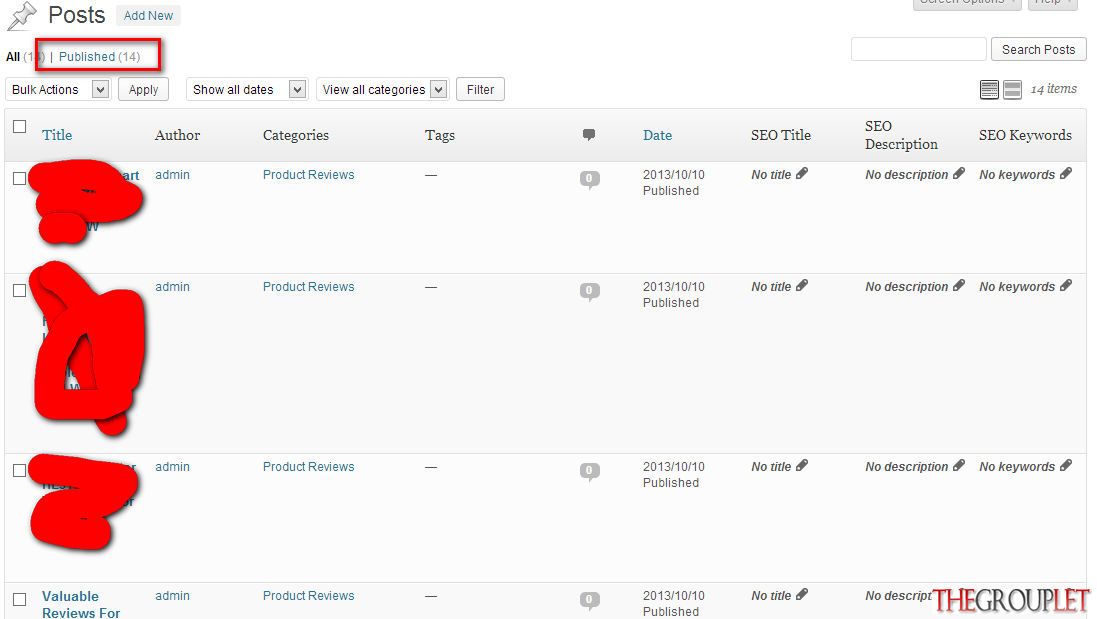Image resolution: width=1097 pixels, height=619 pixels.
Task: Edit SEO keywords pencil in third post row
Action: tap(1066, 465)
